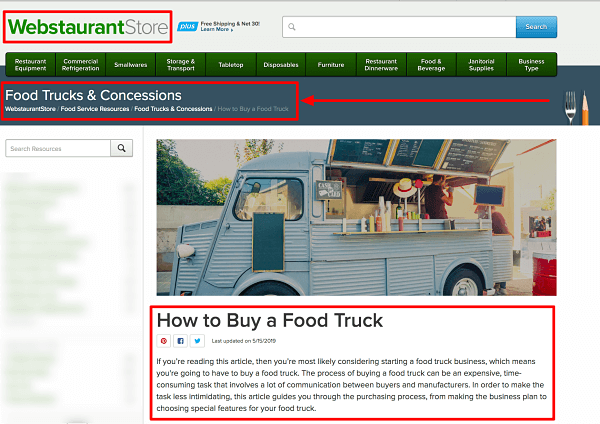
Task: Click the food truck hero image
Action: pyautogui.click(x=356, y=217)
